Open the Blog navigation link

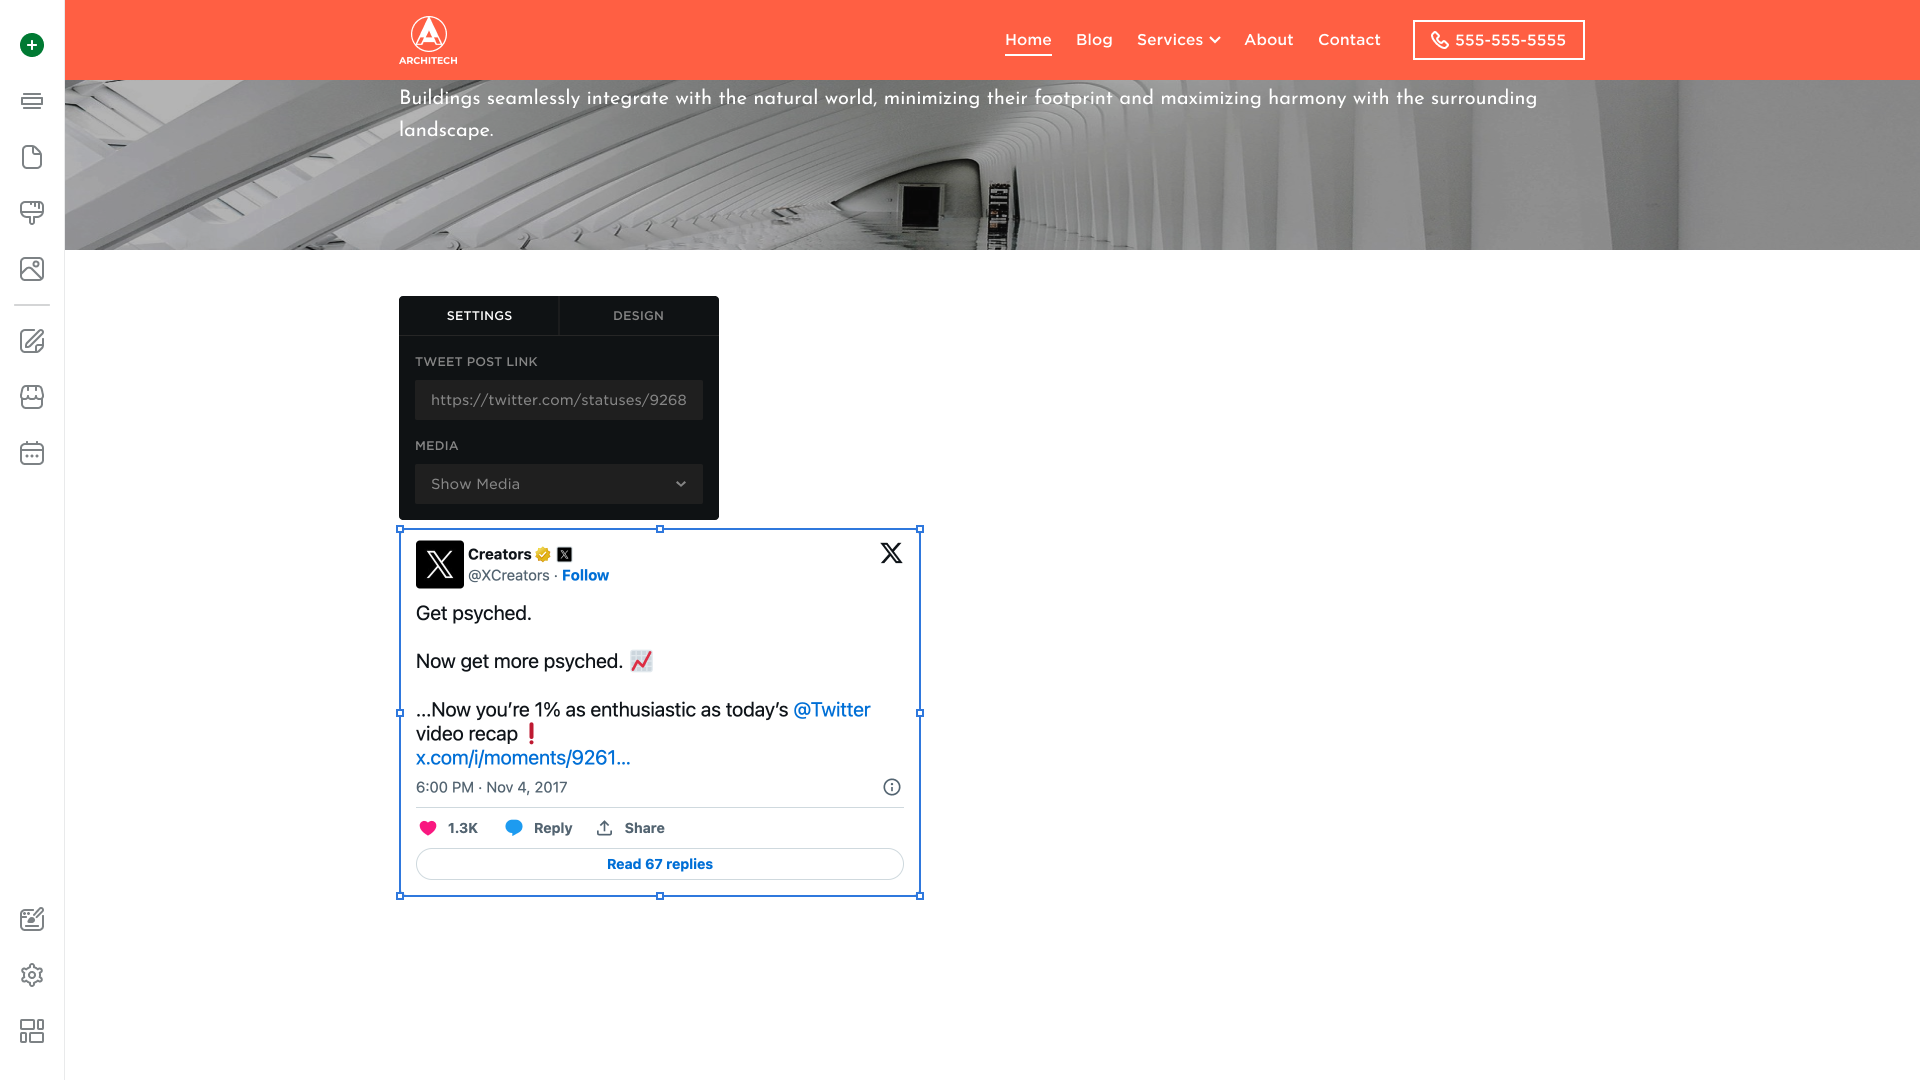click(1094, 40)
